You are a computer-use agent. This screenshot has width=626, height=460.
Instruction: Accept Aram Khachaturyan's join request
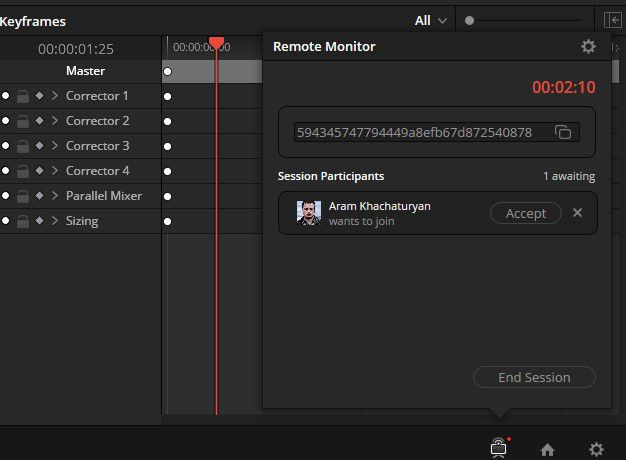[x=526, y=214]
